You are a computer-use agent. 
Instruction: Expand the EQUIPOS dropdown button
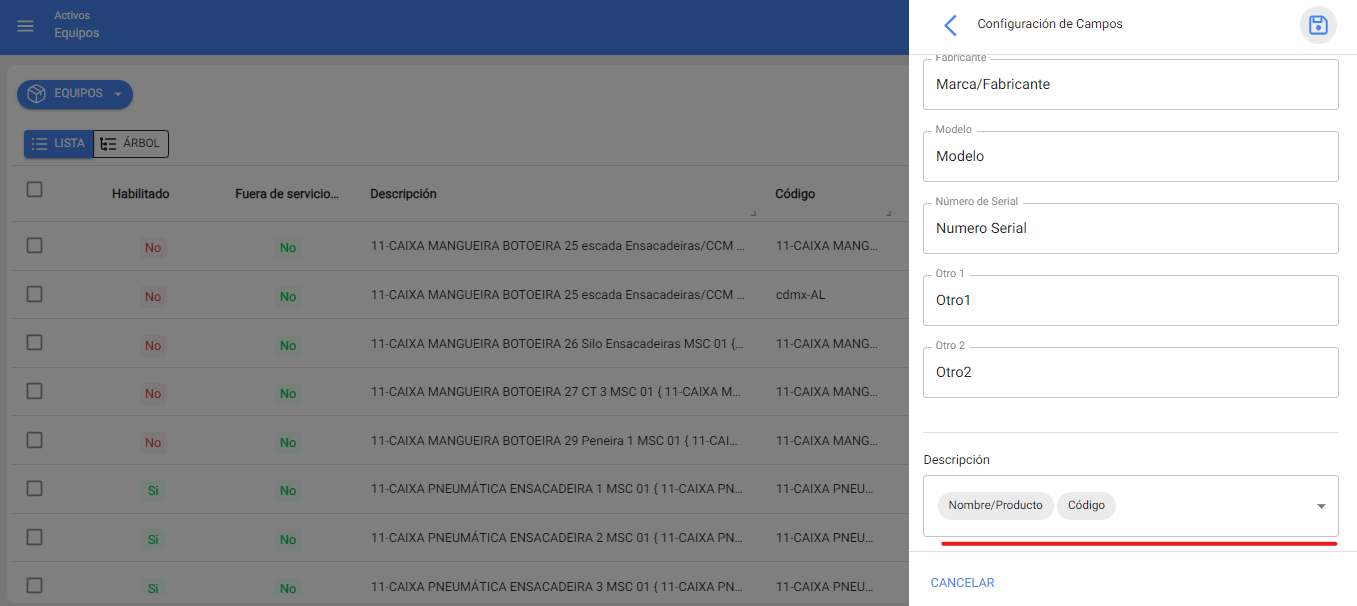pos(117,94)
